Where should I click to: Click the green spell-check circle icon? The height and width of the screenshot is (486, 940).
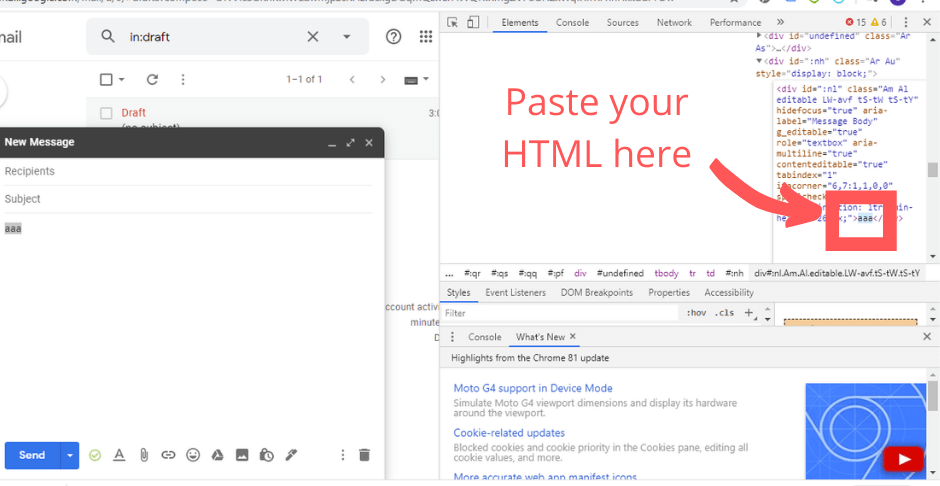95,455
